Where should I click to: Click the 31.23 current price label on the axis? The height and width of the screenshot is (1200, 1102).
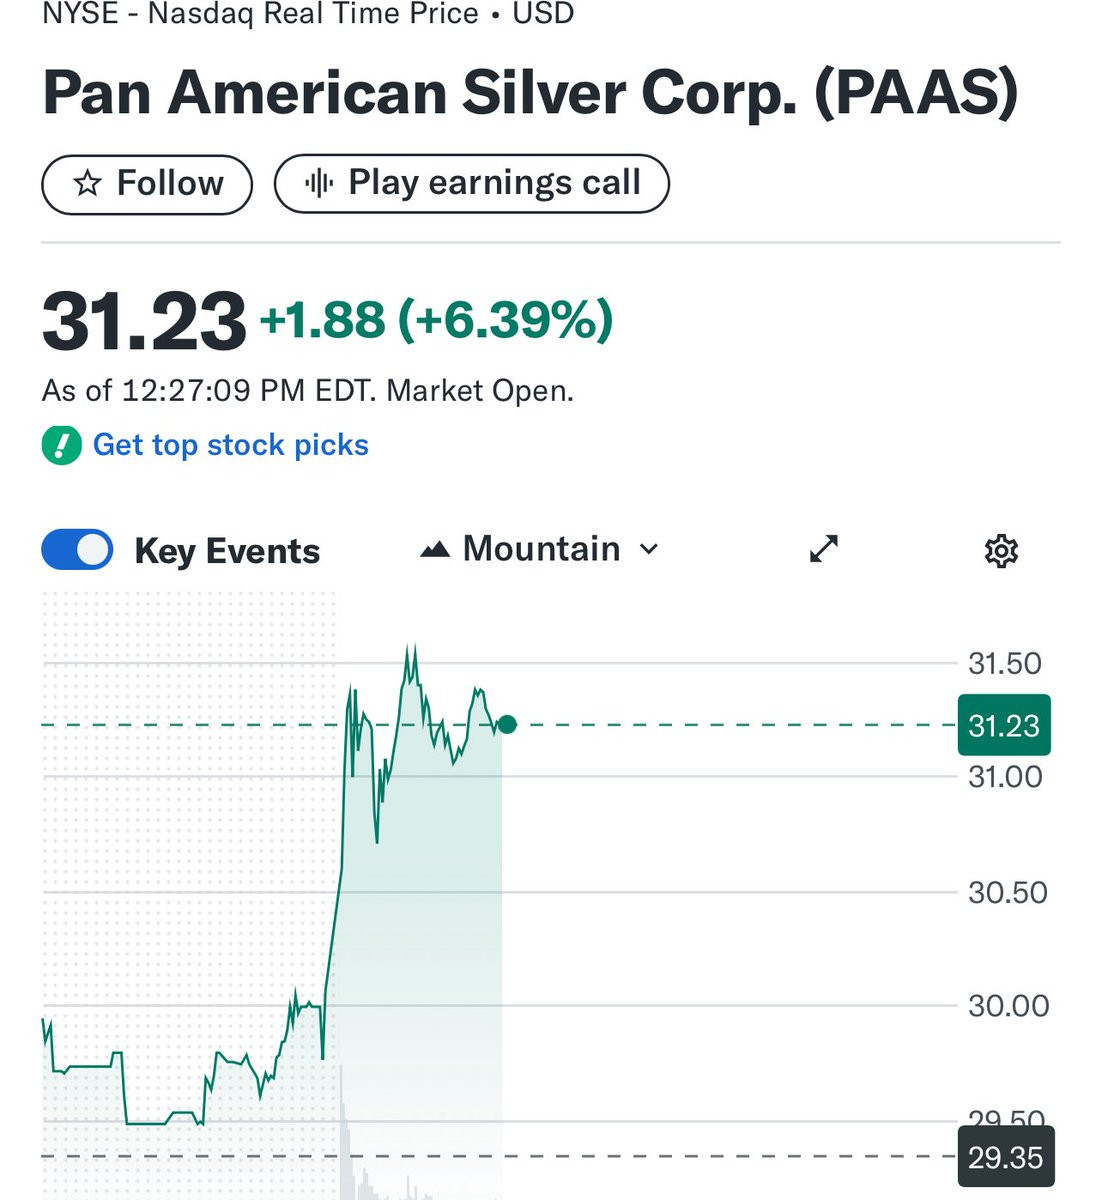(1003, 725)
